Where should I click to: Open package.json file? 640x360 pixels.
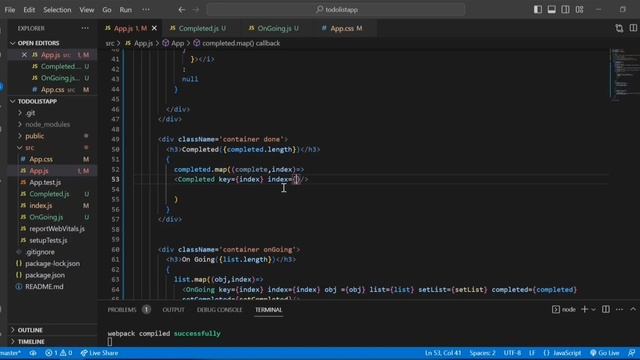click(45, 275)
